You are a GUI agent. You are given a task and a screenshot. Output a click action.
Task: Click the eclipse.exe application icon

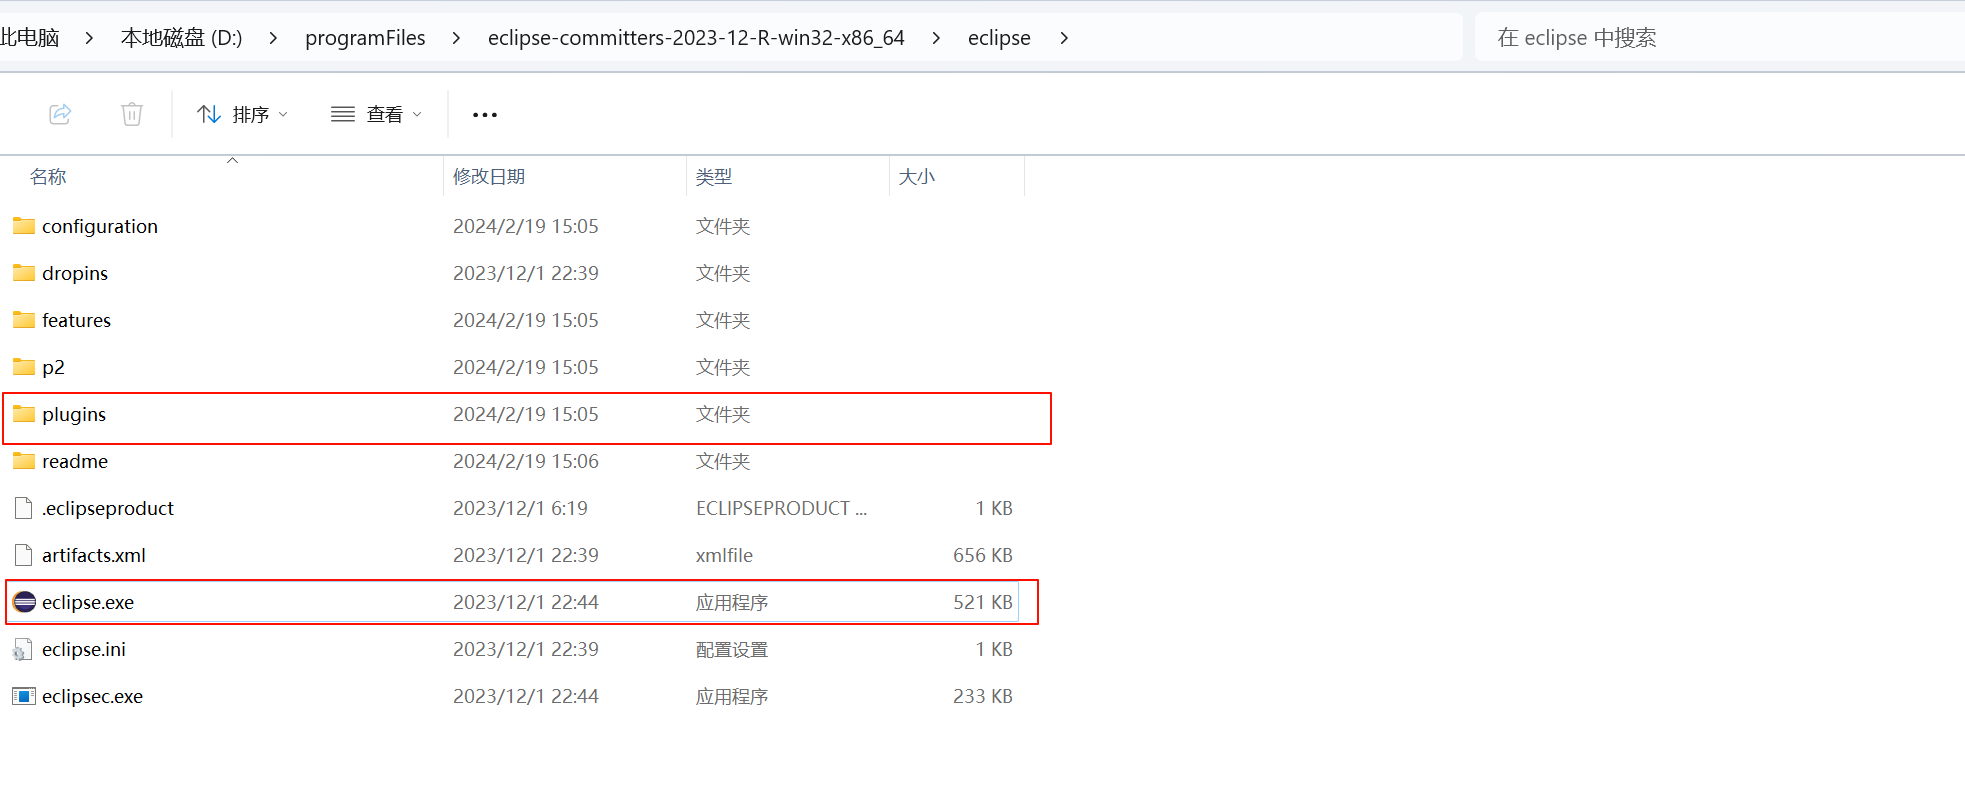click(24, 602)
